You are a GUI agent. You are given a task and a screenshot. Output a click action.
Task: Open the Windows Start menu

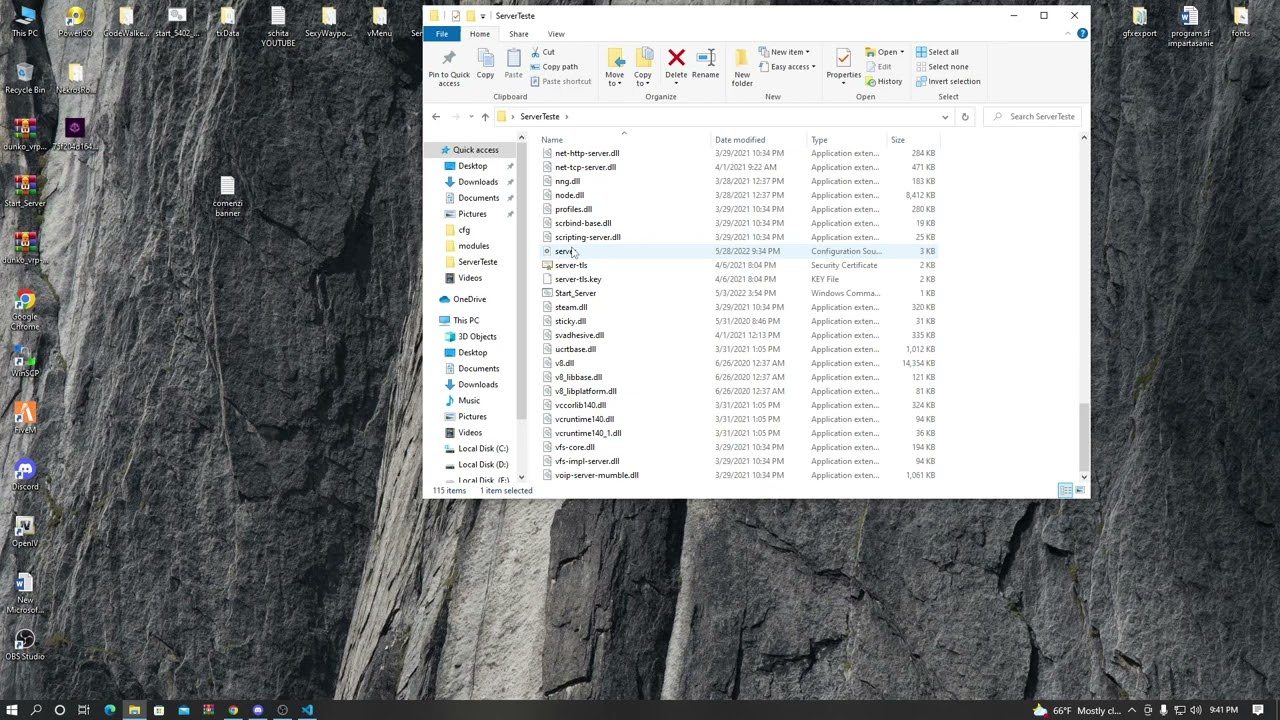tap(12, 710)
